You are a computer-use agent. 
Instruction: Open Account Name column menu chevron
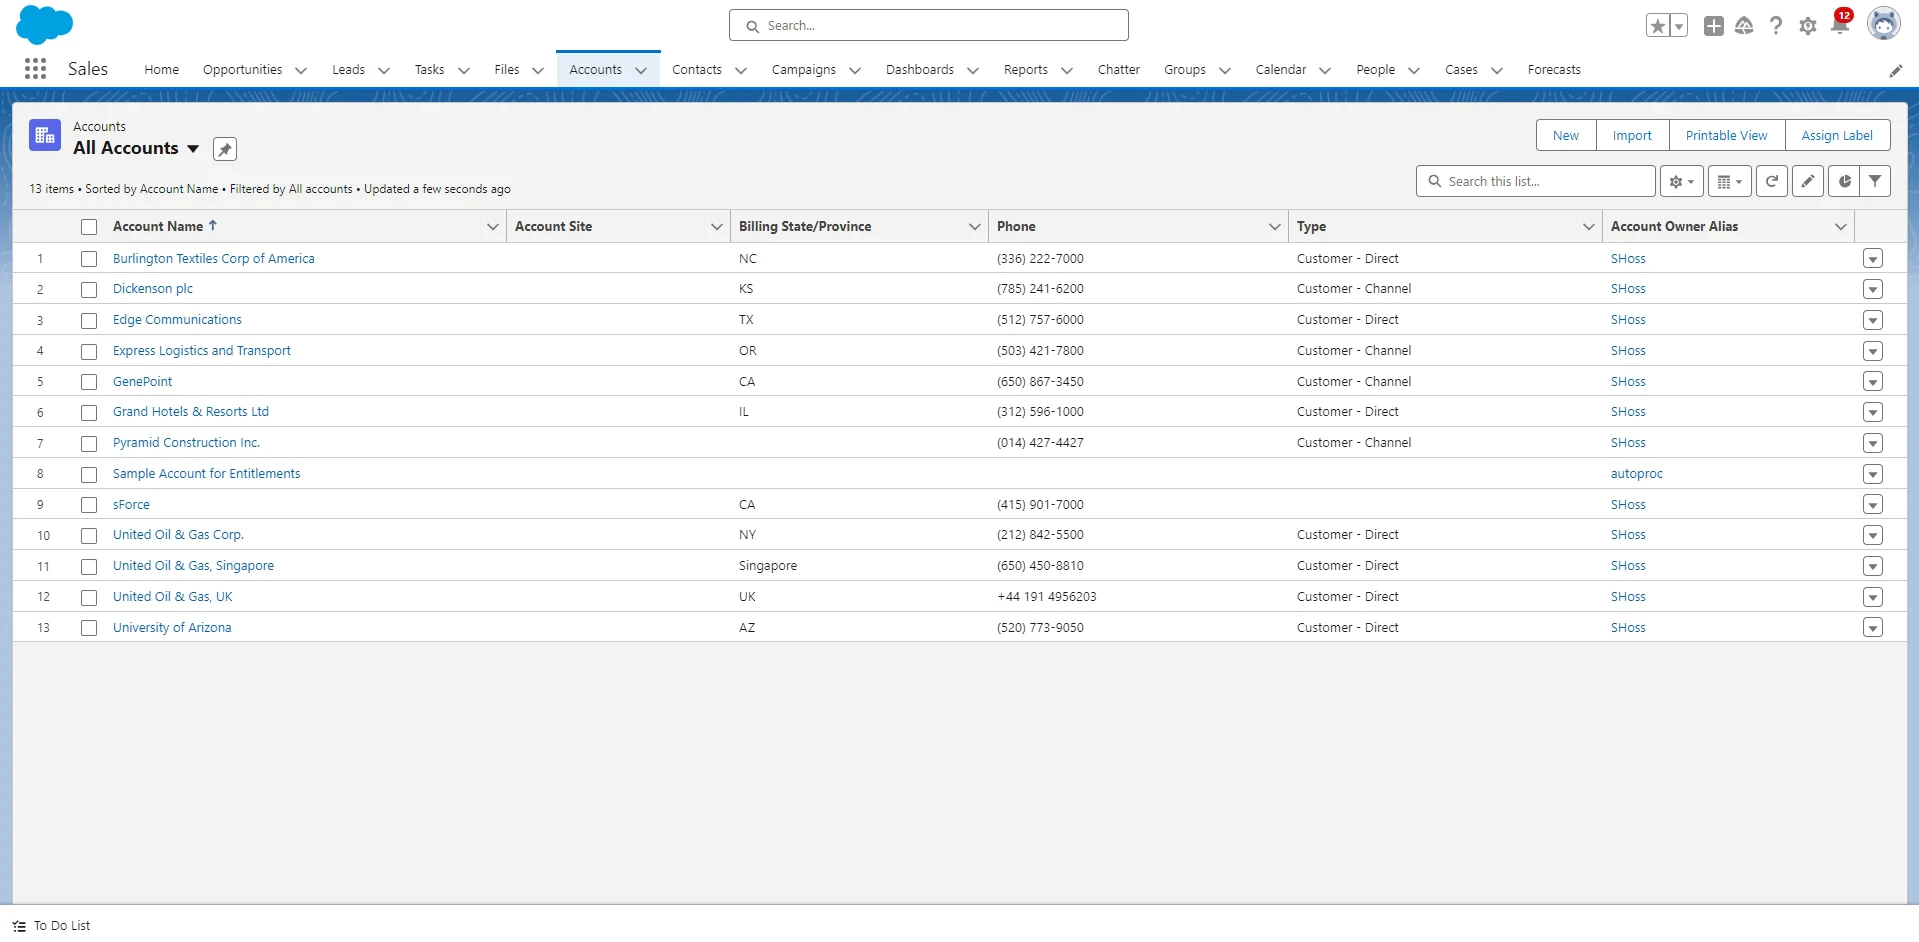(x=493, y=227)
